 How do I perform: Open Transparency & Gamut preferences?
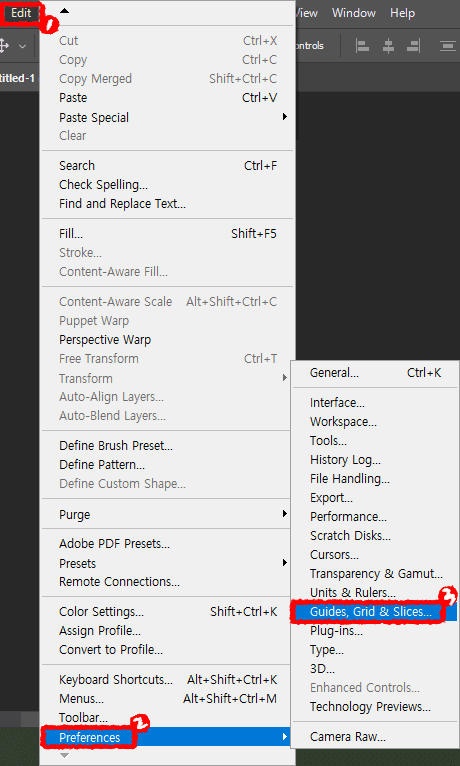point(375,574)
